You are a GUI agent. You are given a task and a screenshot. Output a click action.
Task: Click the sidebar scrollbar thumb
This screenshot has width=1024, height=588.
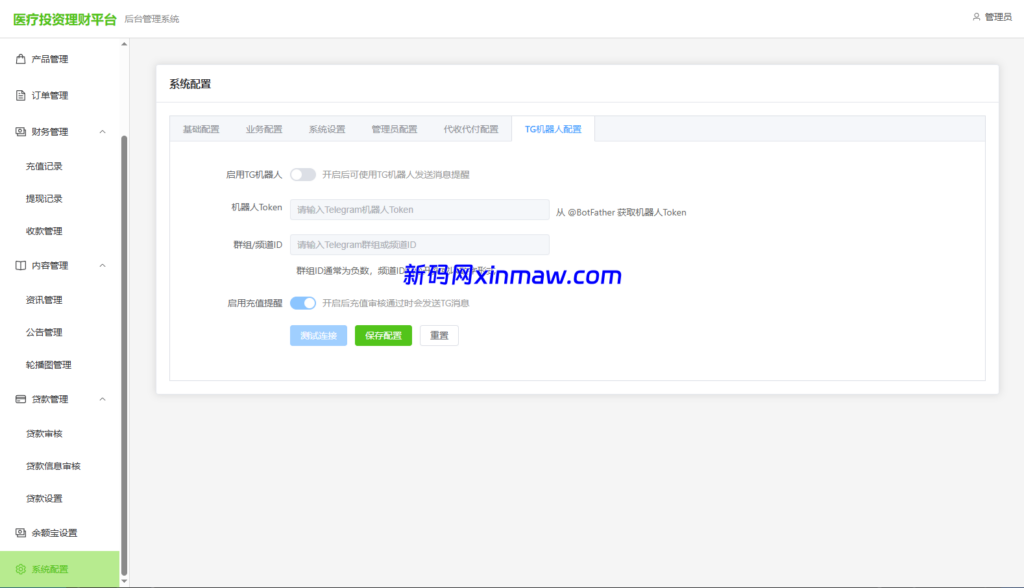click(124, 355)
